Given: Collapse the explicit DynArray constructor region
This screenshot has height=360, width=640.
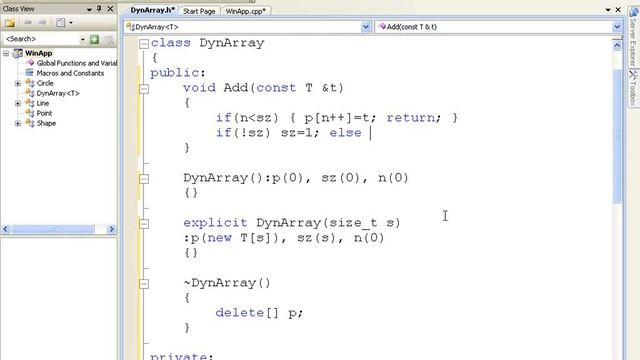Looking at the screenshot, I should (x=144, y=224).
